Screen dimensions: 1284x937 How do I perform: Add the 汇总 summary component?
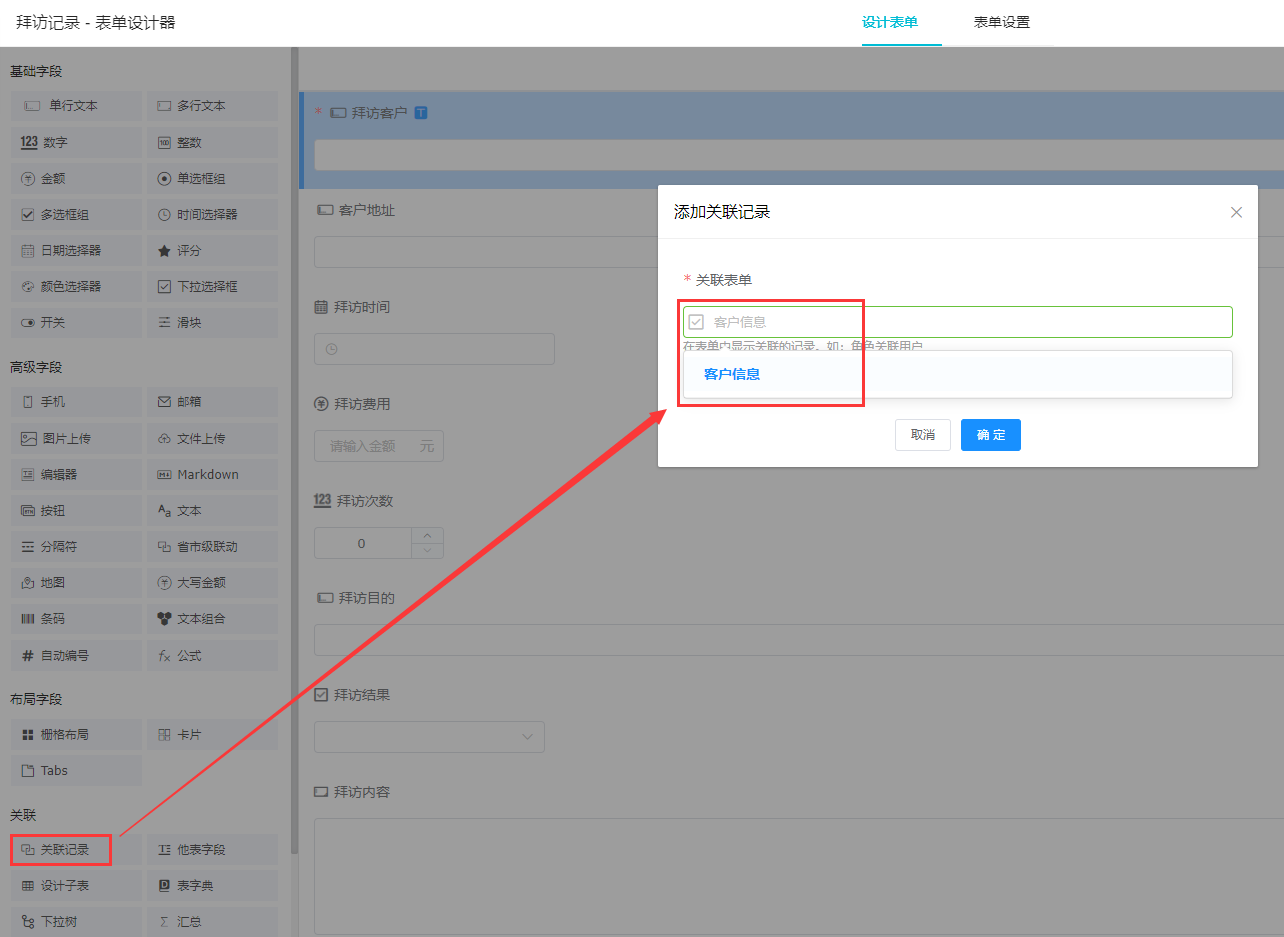click(213, 921)
